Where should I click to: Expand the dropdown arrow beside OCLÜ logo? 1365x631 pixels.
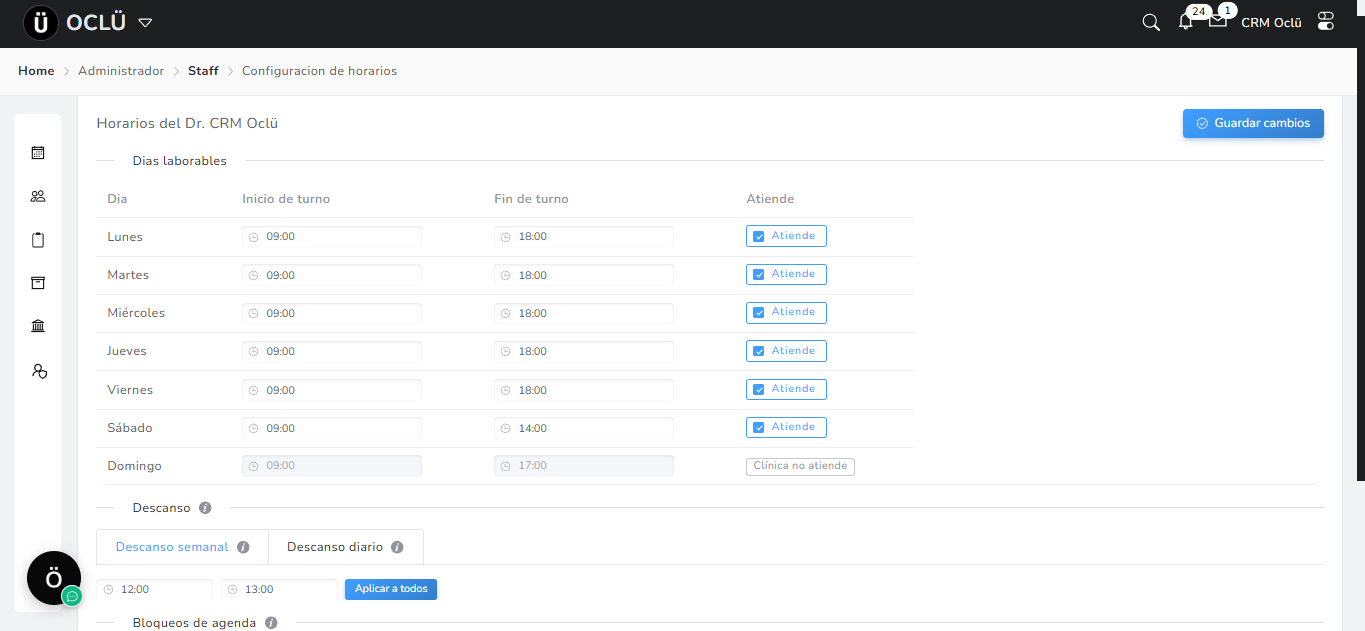pos(145,22)
